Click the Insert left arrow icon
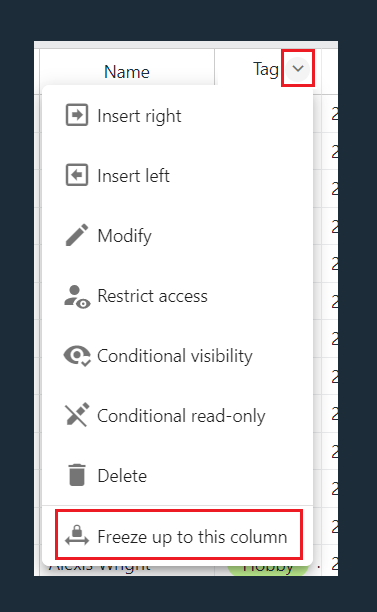Viewport: 377px width, 612px height. tap(77, 175)
